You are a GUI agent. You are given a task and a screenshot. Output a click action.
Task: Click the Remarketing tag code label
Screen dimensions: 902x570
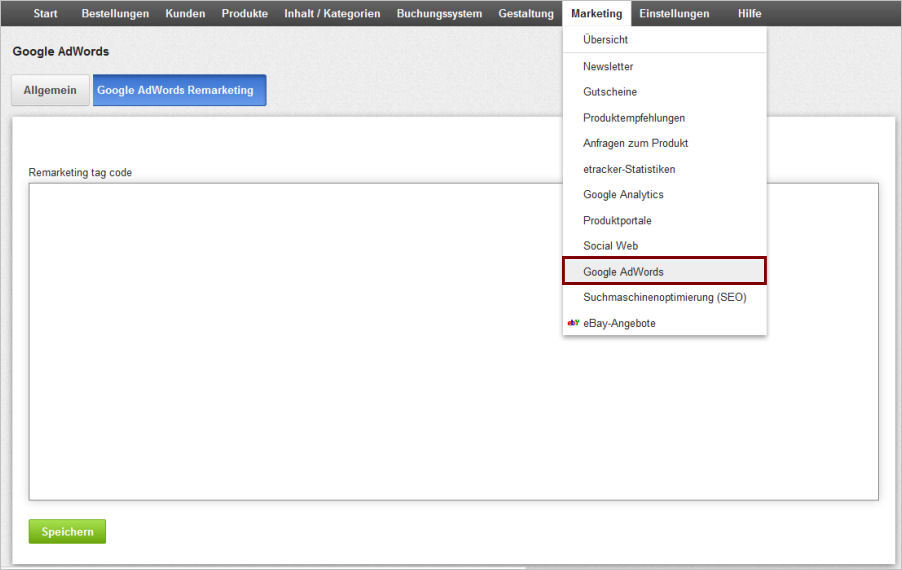tap(80, 172)
